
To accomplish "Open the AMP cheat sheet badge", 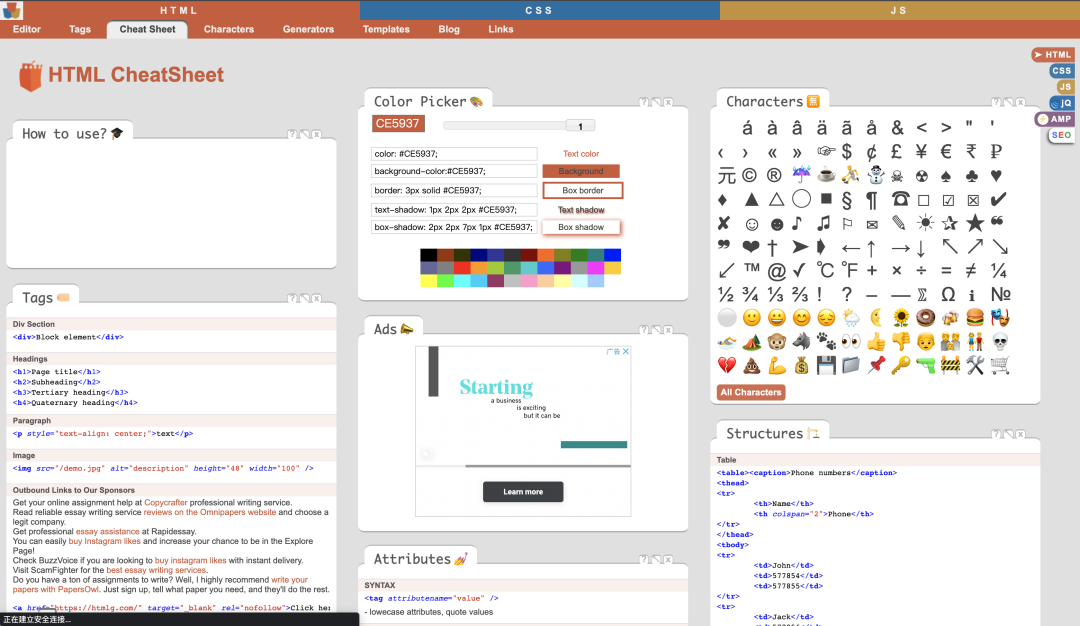I will point(1054,119).
